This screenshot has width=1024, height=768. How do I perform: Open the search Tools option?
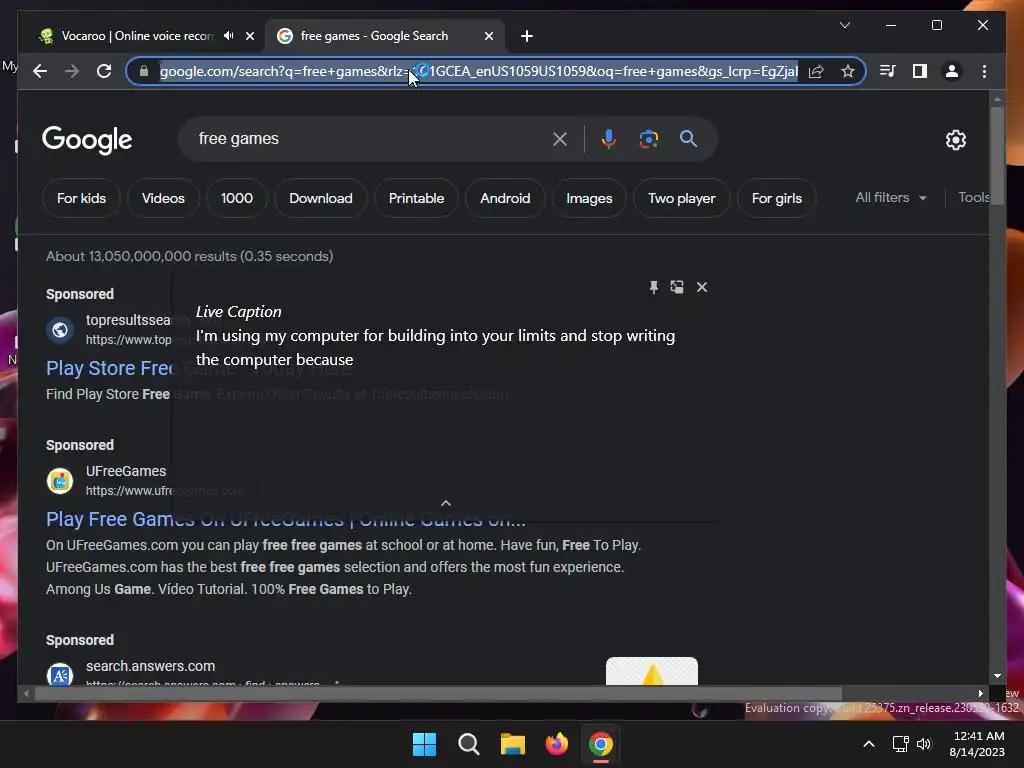pos(973,197)
